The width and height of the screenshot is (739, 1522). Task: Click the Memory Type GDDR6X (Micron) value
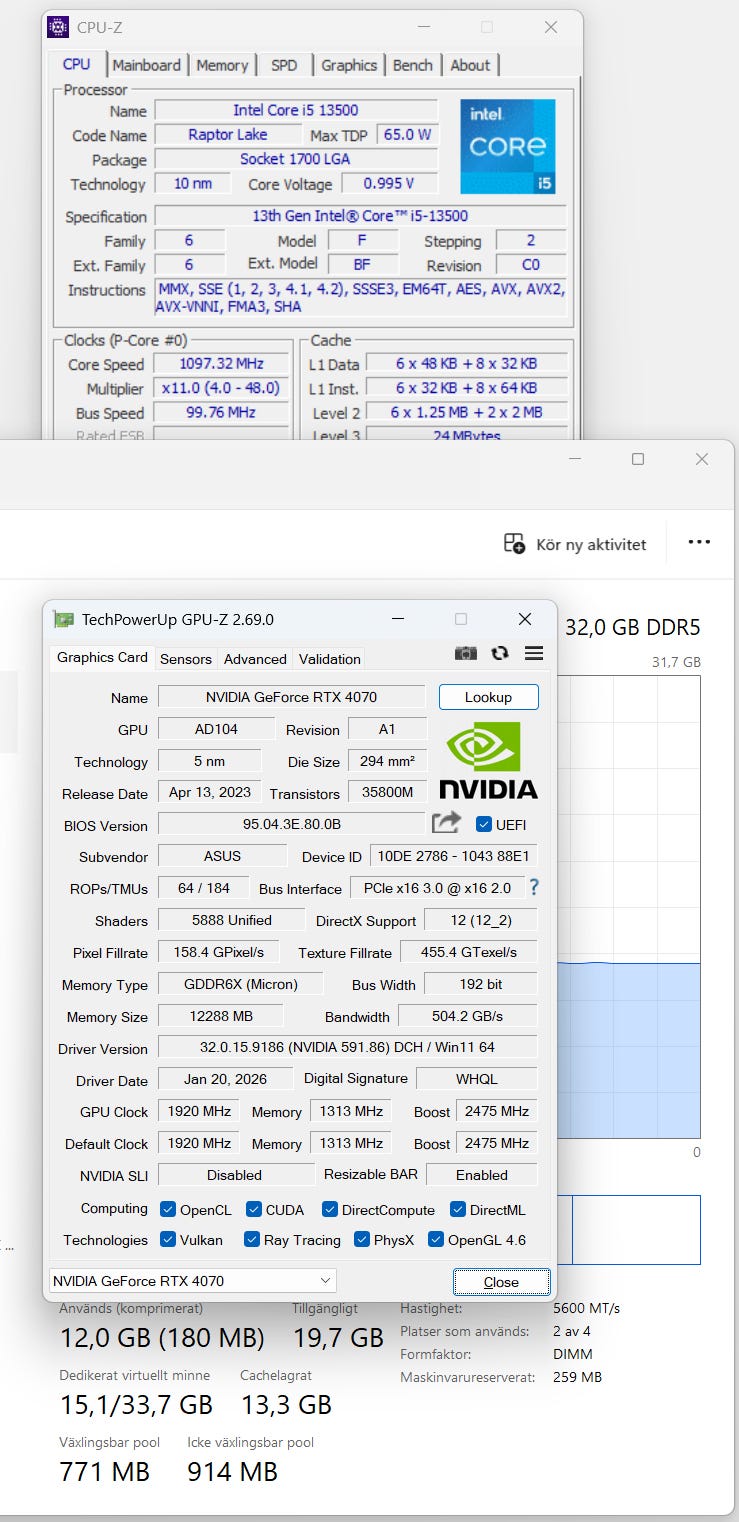pos(240,984)
